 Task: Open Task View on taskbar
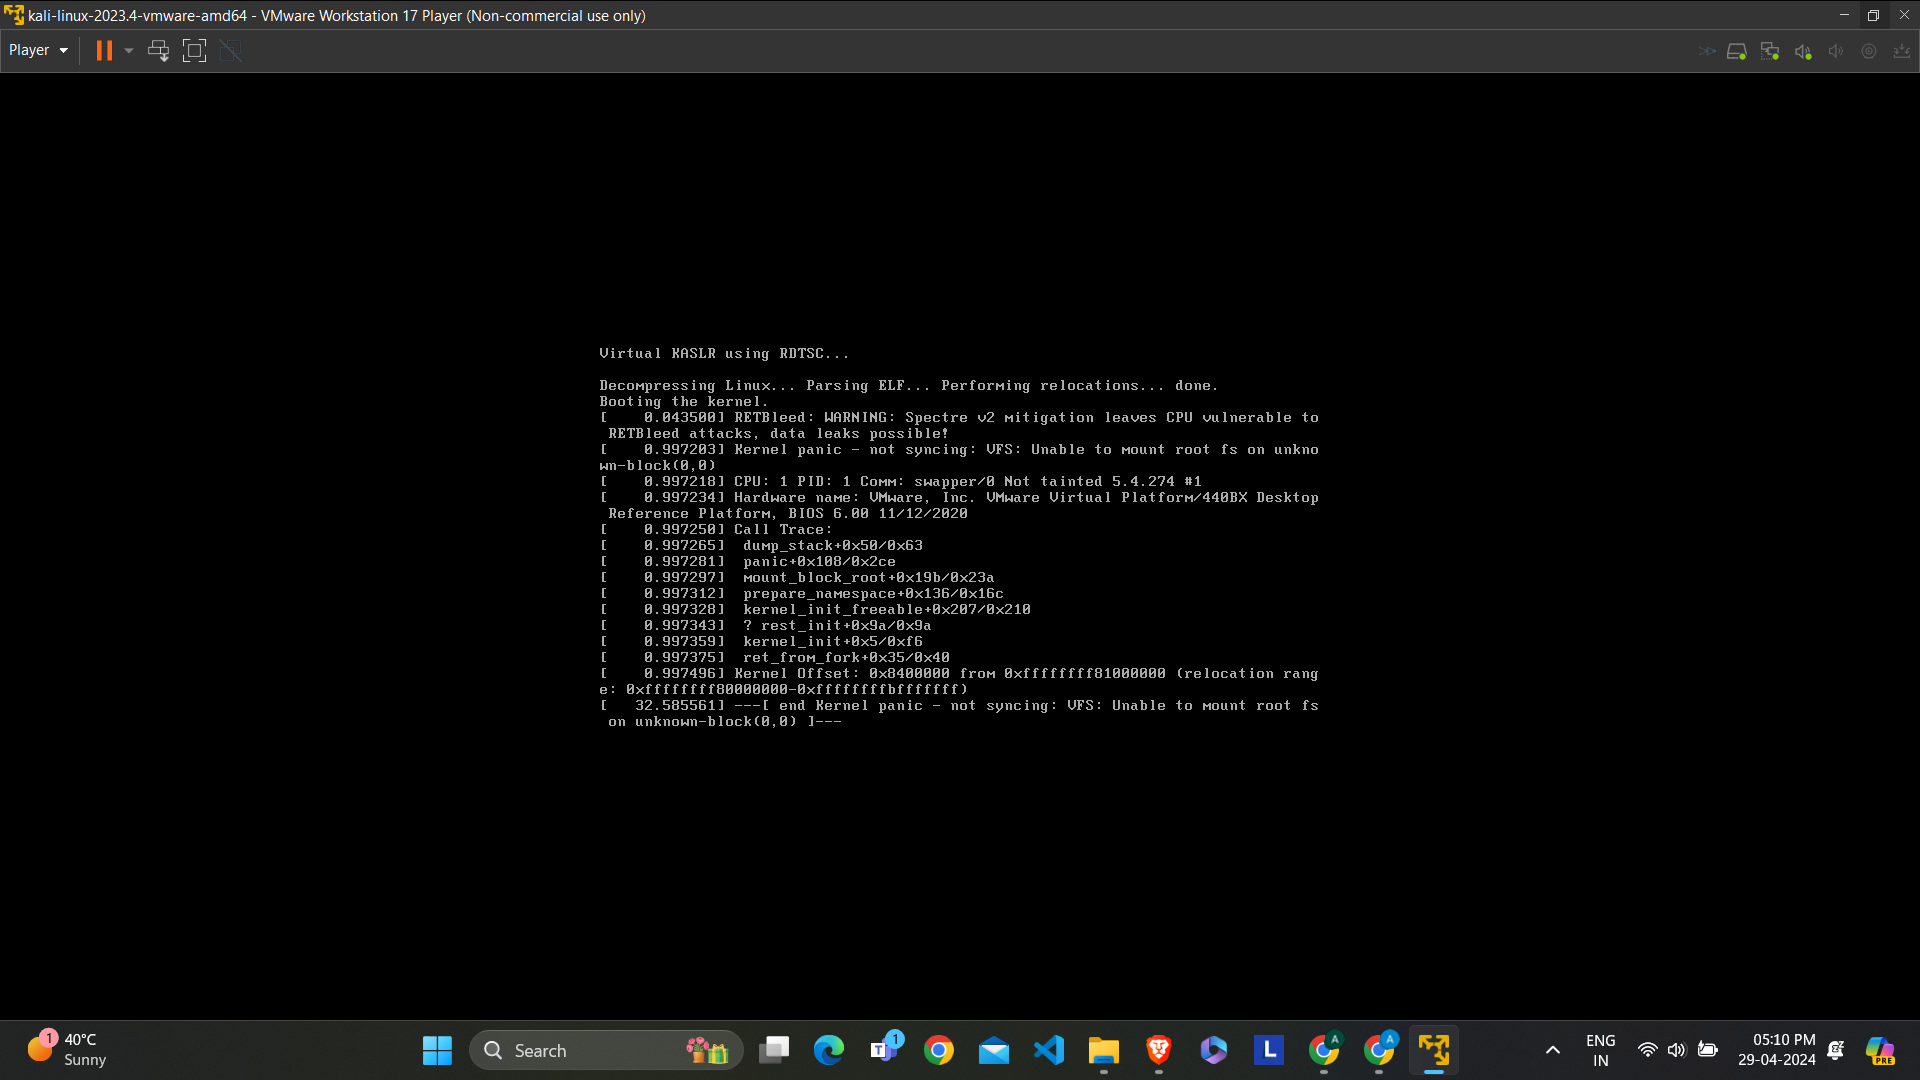(774, 1050)
